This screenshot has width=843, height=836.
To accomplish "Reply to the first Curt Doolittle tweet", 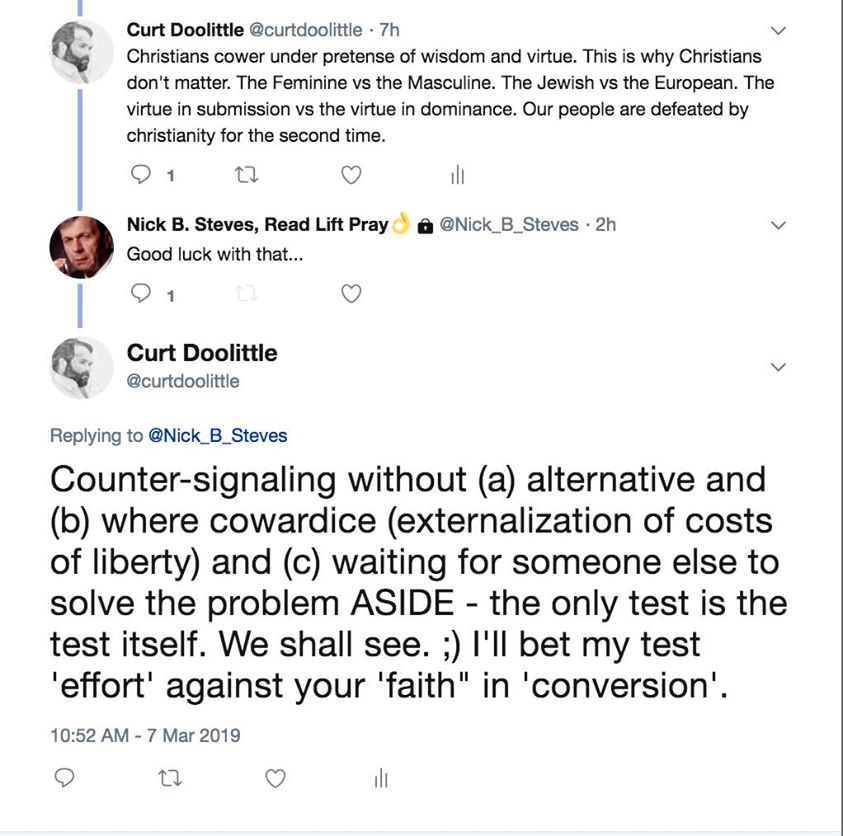I will pyautogui.click(x=141, y=175).
